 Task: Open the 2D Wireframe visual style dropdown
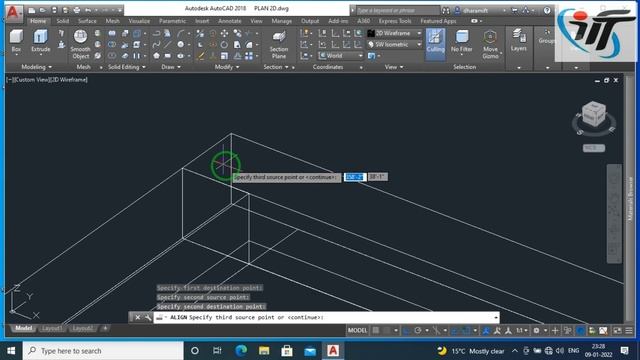(x=394, y=33)
